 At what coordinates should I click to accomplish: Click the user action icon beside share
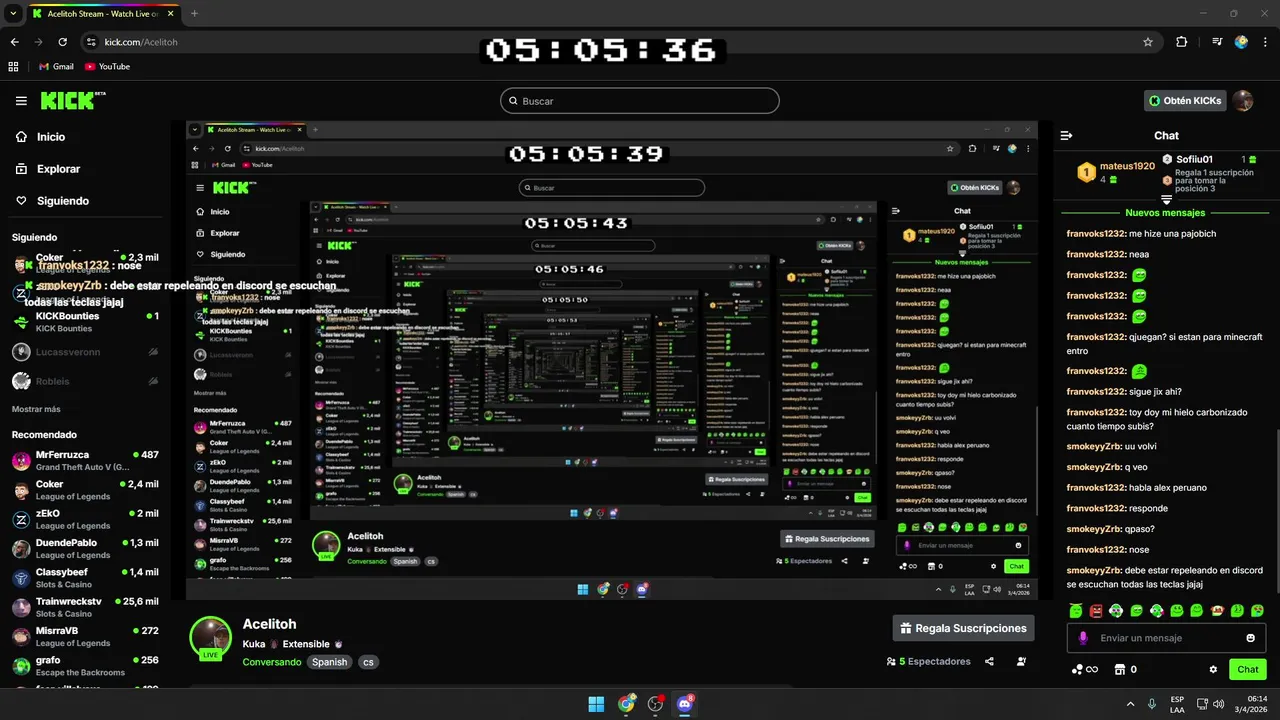point(1021,661)
